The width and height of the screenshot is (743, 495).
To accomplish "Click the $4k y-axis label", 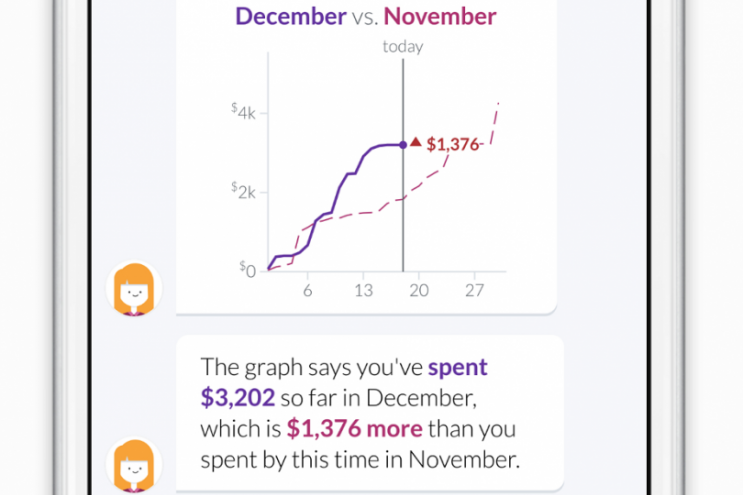I will tap(244, 112).
